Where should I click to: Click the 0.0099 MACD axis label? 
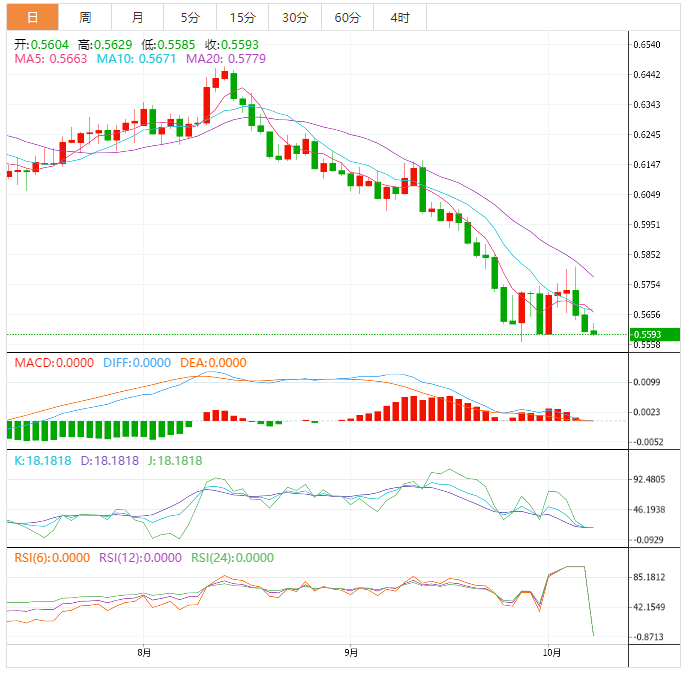647,382
